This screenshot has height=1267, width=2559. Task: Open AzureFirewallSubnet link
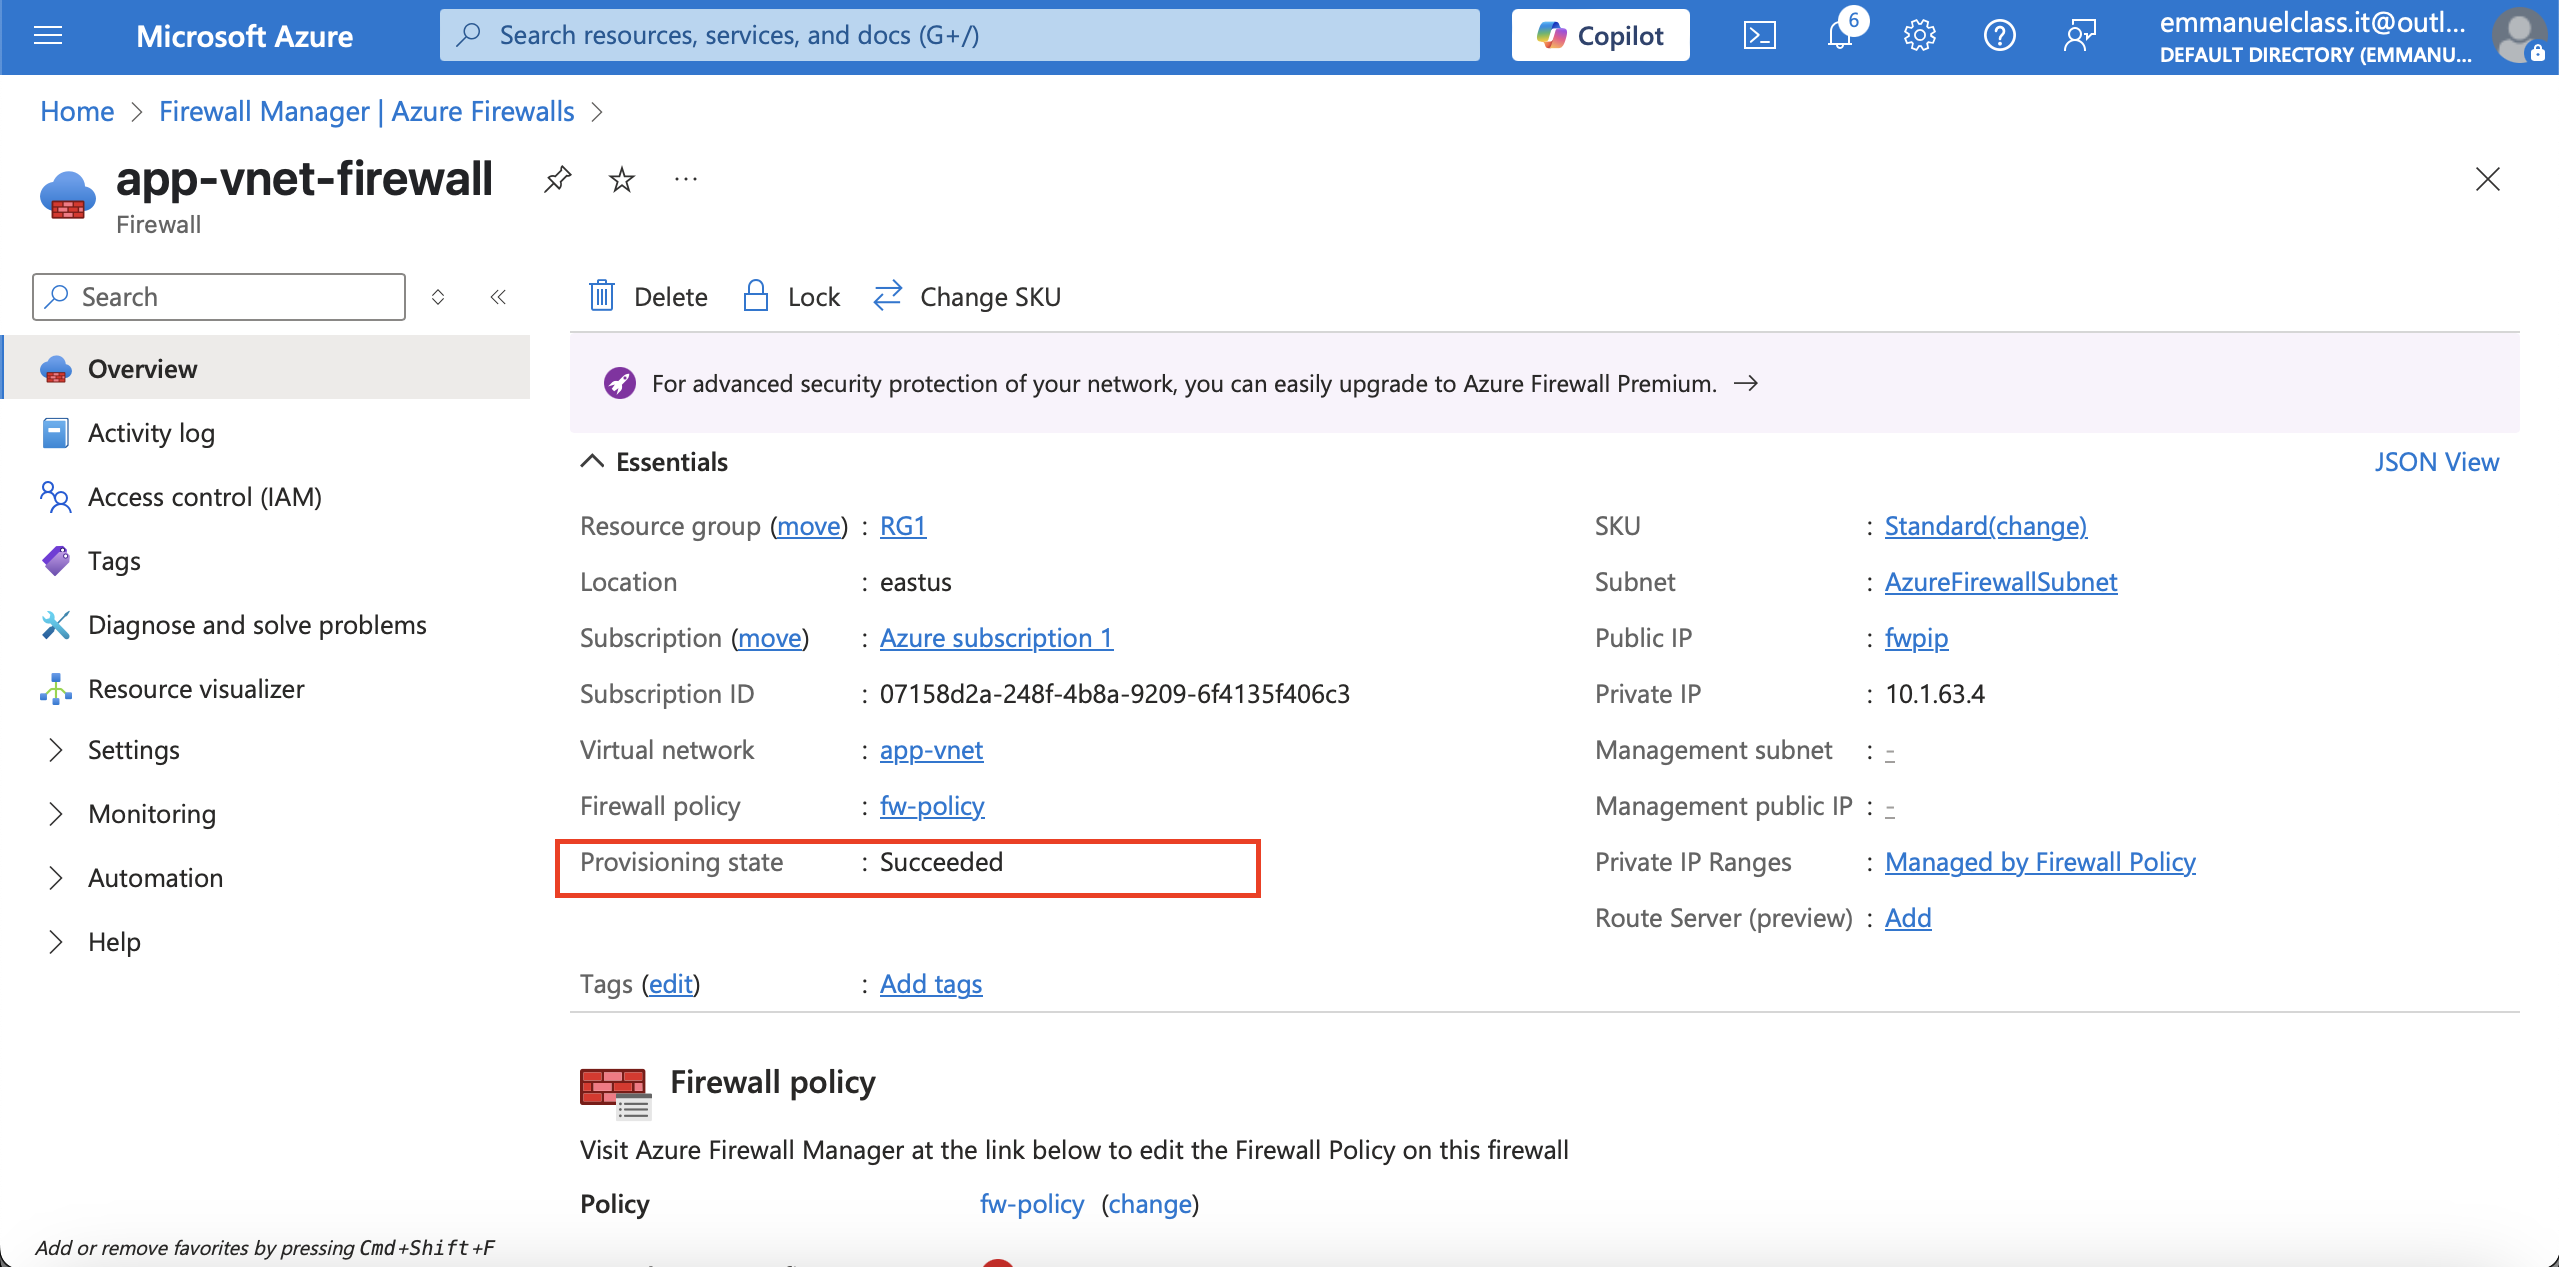pos(2001,582)
